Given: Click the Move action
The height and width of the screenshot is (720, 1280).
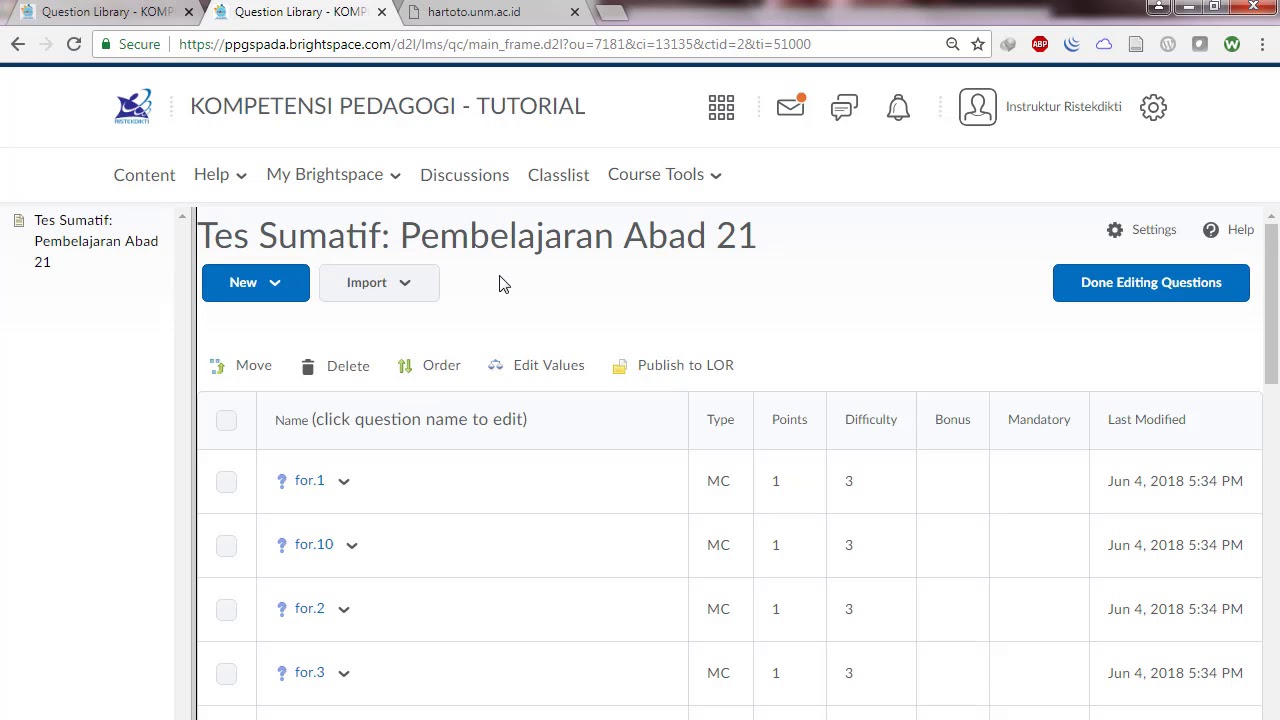Looking at the screenshot, I should [x=241, y=366].
